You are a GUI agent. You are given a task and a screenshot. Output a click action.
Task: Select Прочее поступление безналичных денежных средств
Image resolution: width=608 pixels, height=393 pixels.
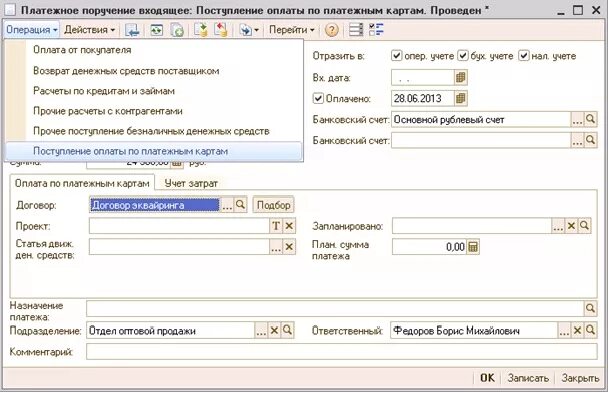click(x=154, y=131)
